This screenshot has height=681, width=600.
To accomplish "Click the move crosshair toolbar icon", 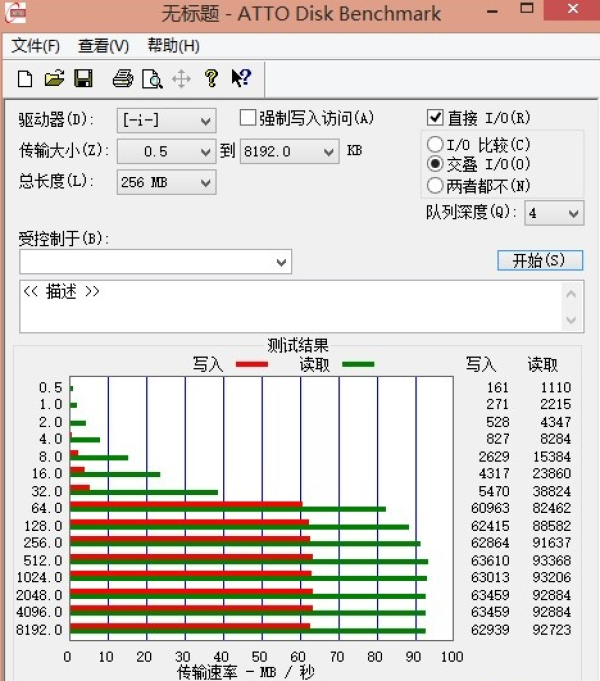I will click(181, 79).
